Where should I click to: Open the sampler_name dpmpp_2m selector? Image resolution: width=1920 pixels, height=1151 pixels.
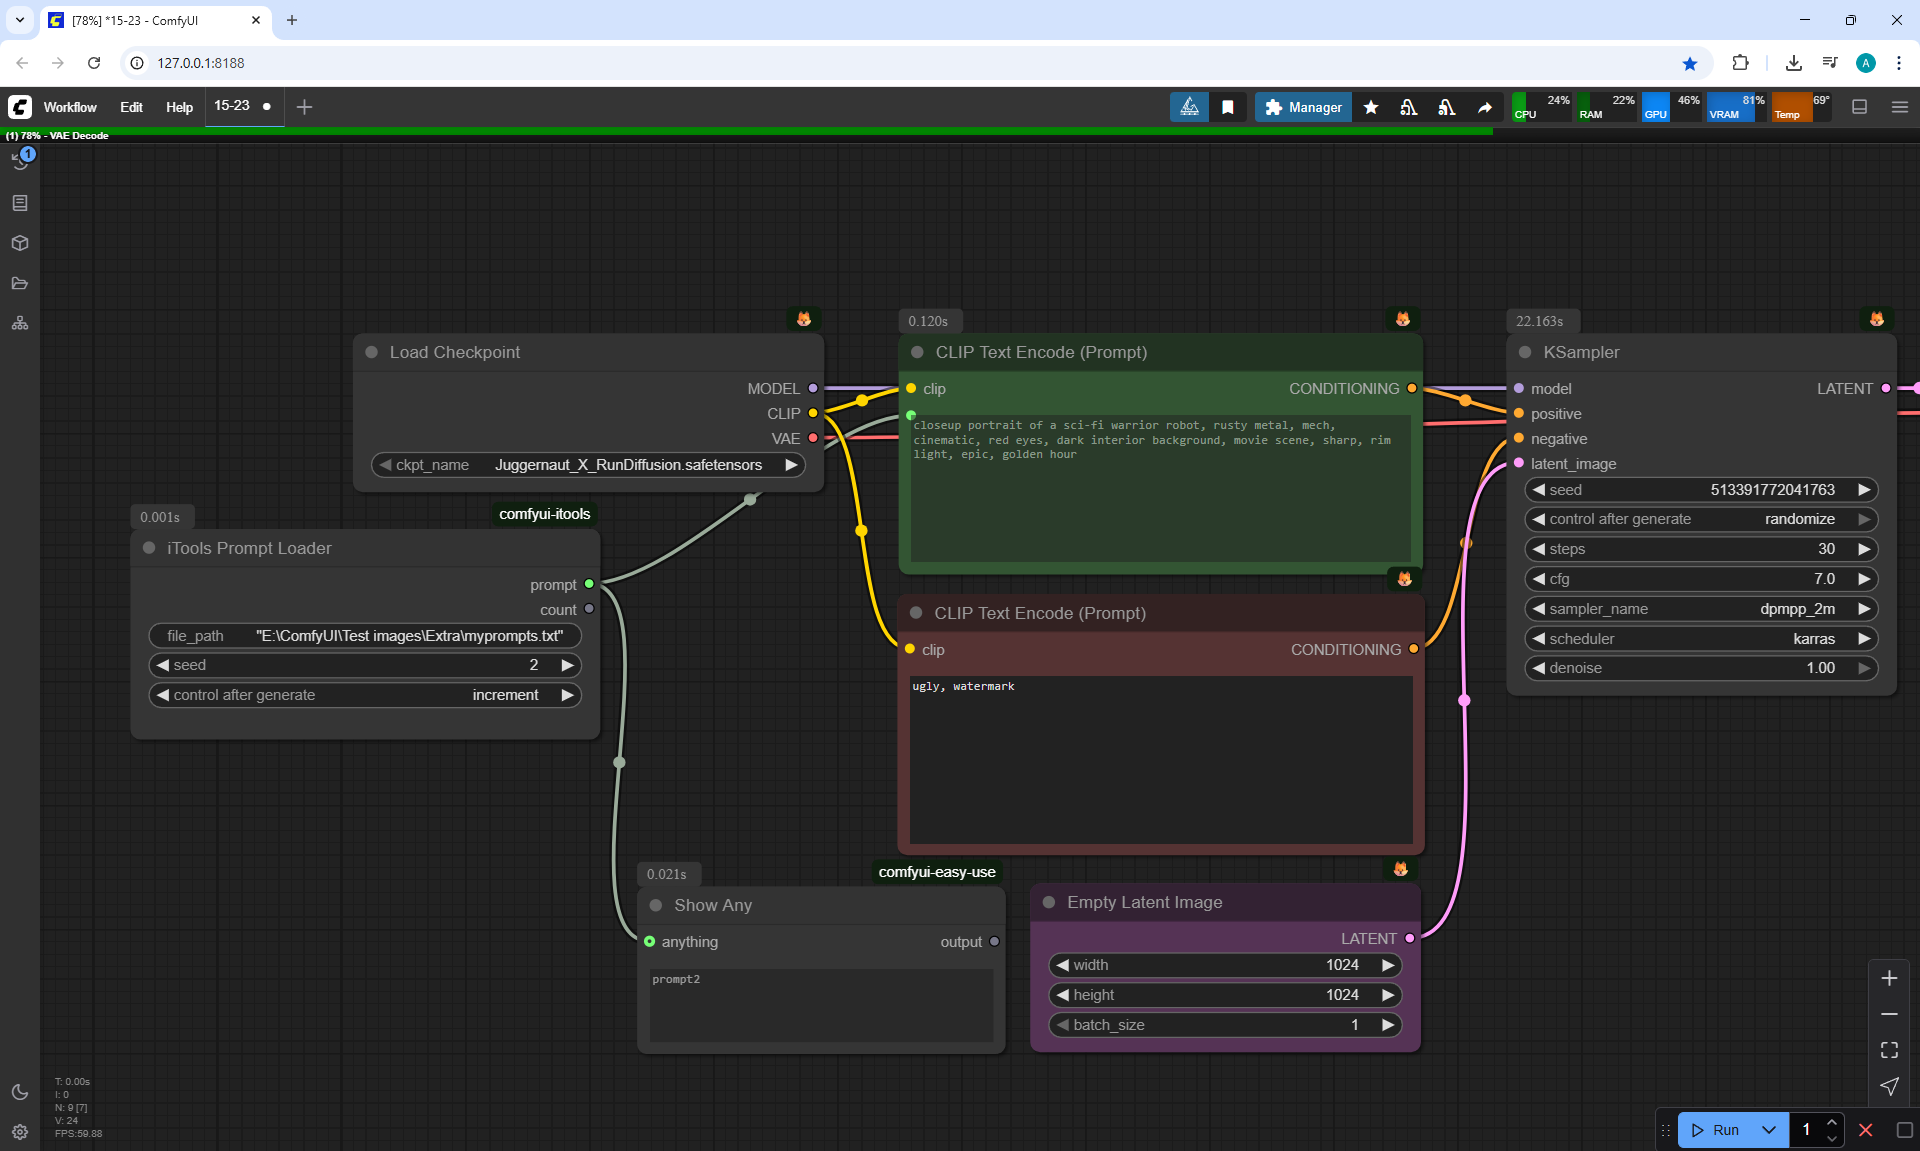point(1700,609)
